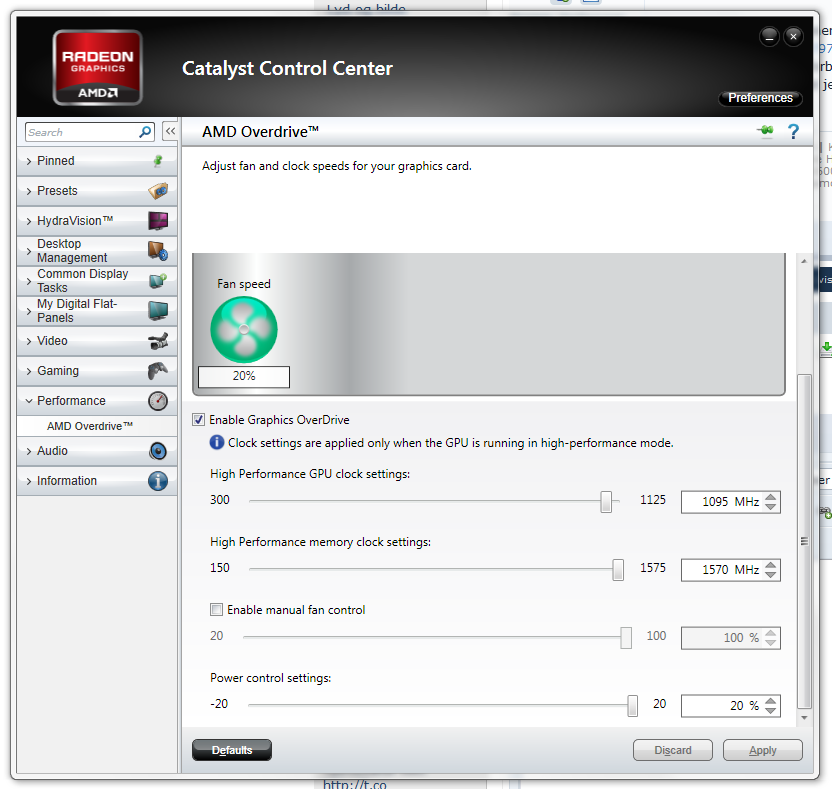Viewport: 832px width, 789px height.
Task: Click the Apply button
Action: 762,750
